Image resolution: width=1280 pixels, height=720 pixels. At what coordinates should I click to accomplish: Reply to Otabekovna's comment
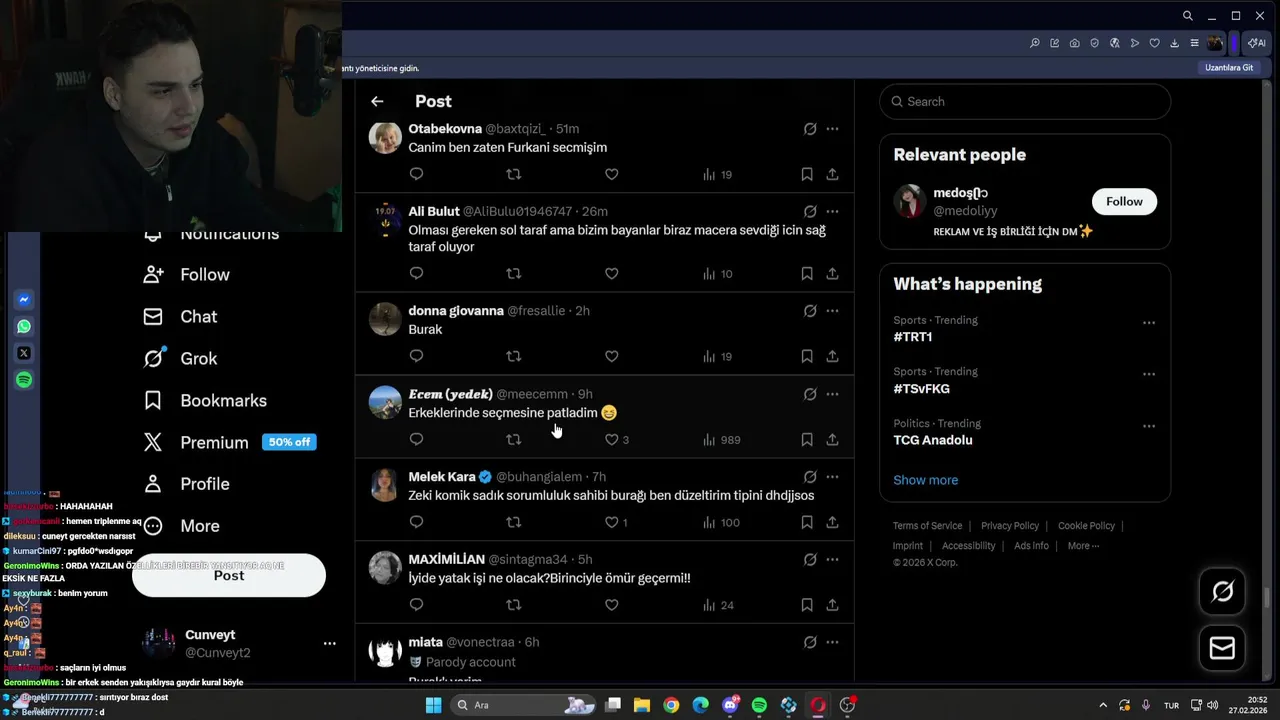point(416,174)
